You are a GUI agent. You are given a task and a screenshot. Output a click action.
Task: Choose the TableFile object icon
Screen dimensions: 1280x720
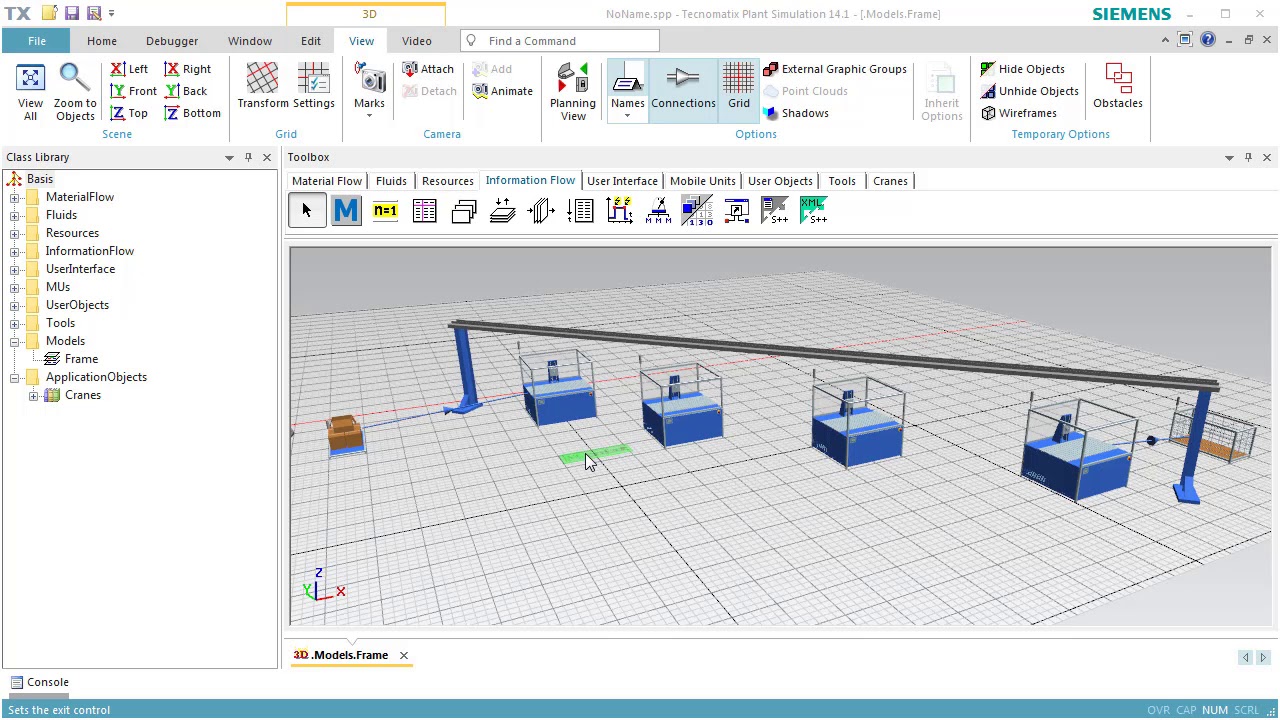[x=424, y=211]
